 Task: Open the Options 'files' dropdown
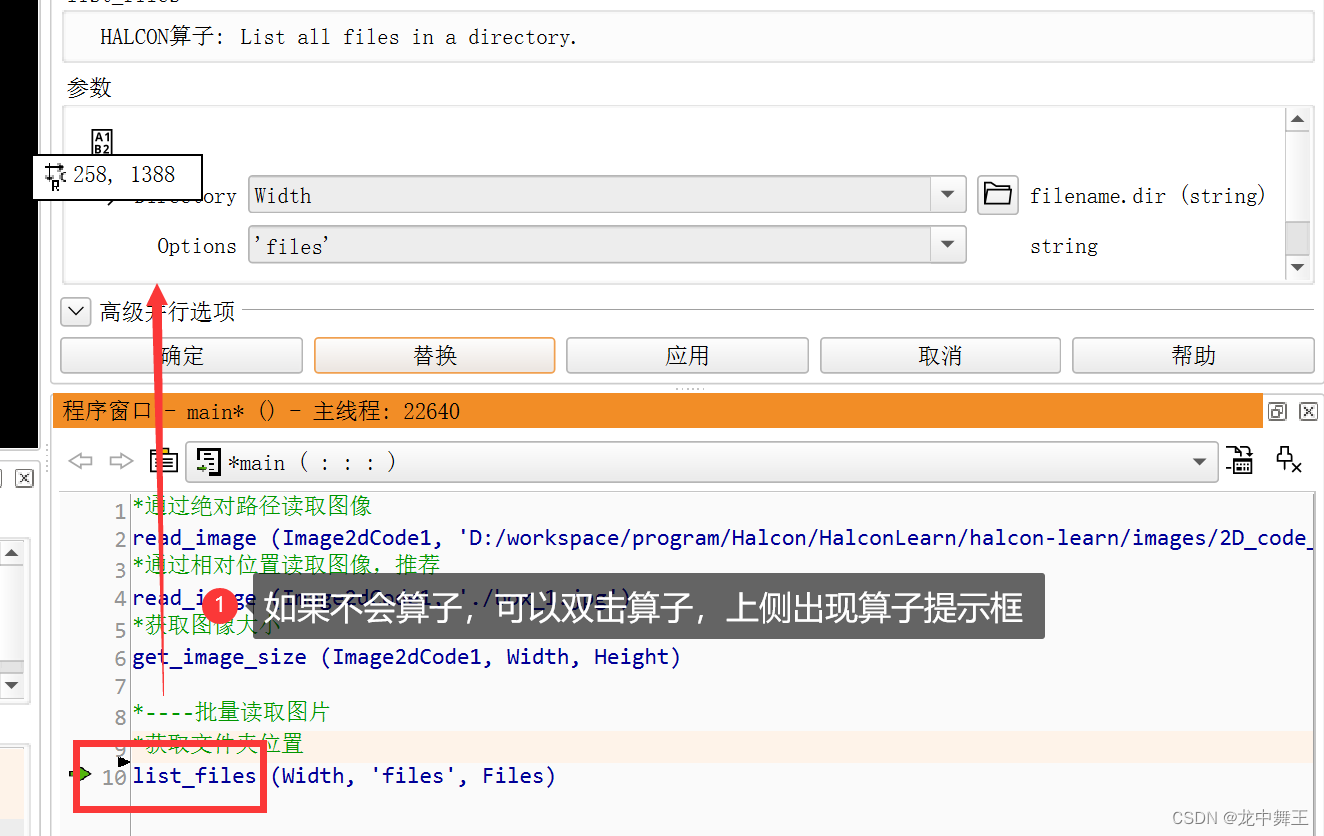pyautogui.click(x=947, y=245)
